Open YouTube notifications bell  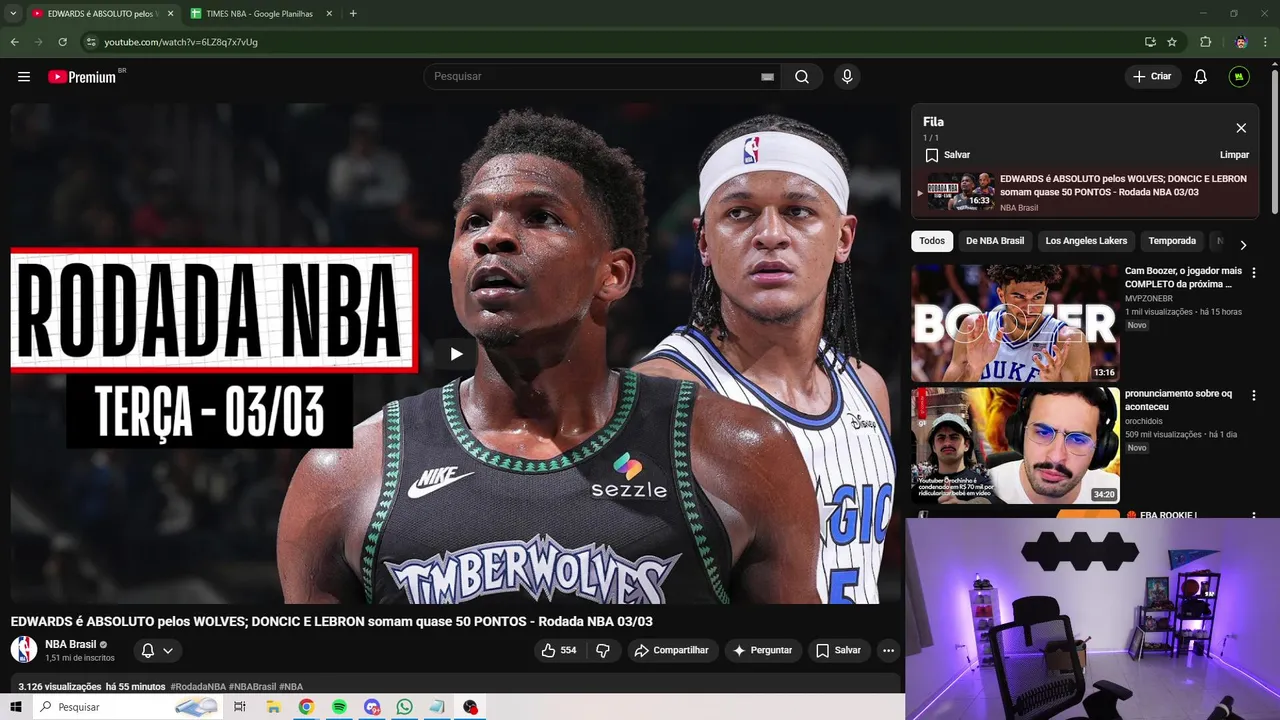point(1201,77)
